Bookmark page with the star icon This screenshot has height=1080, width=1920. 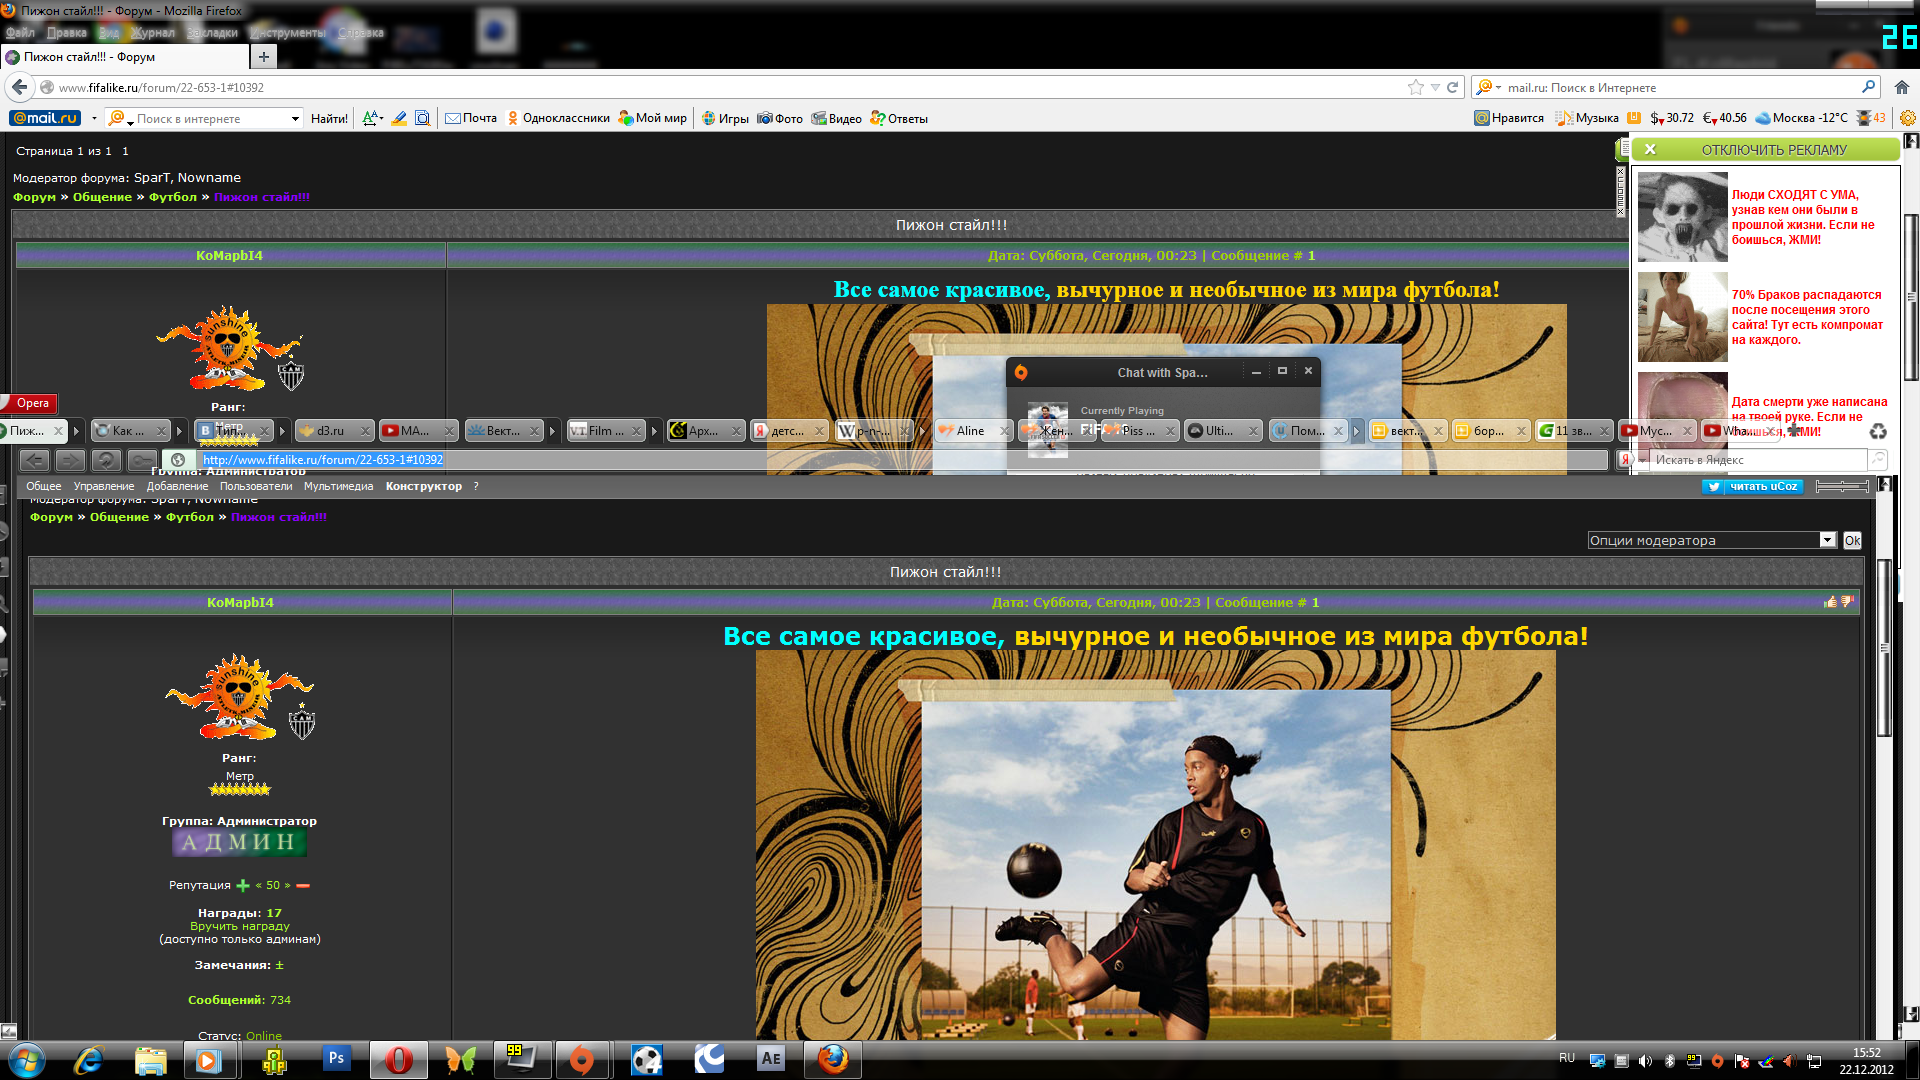tap(1415, 87)
